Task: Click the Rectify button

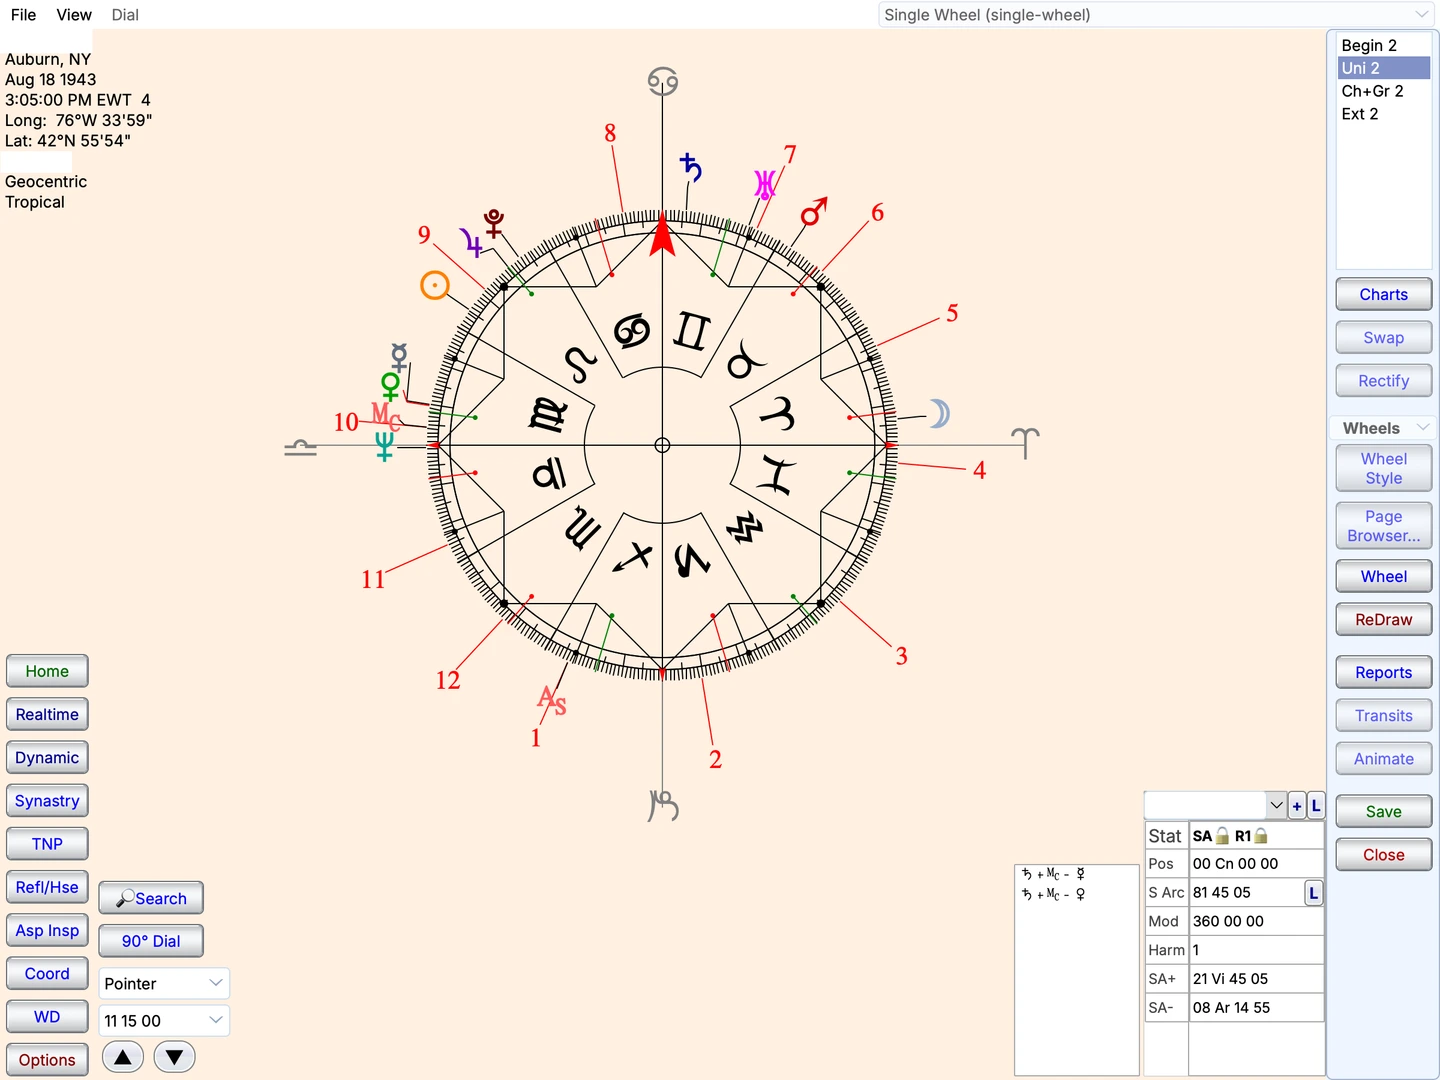Action: (1383, 381)
